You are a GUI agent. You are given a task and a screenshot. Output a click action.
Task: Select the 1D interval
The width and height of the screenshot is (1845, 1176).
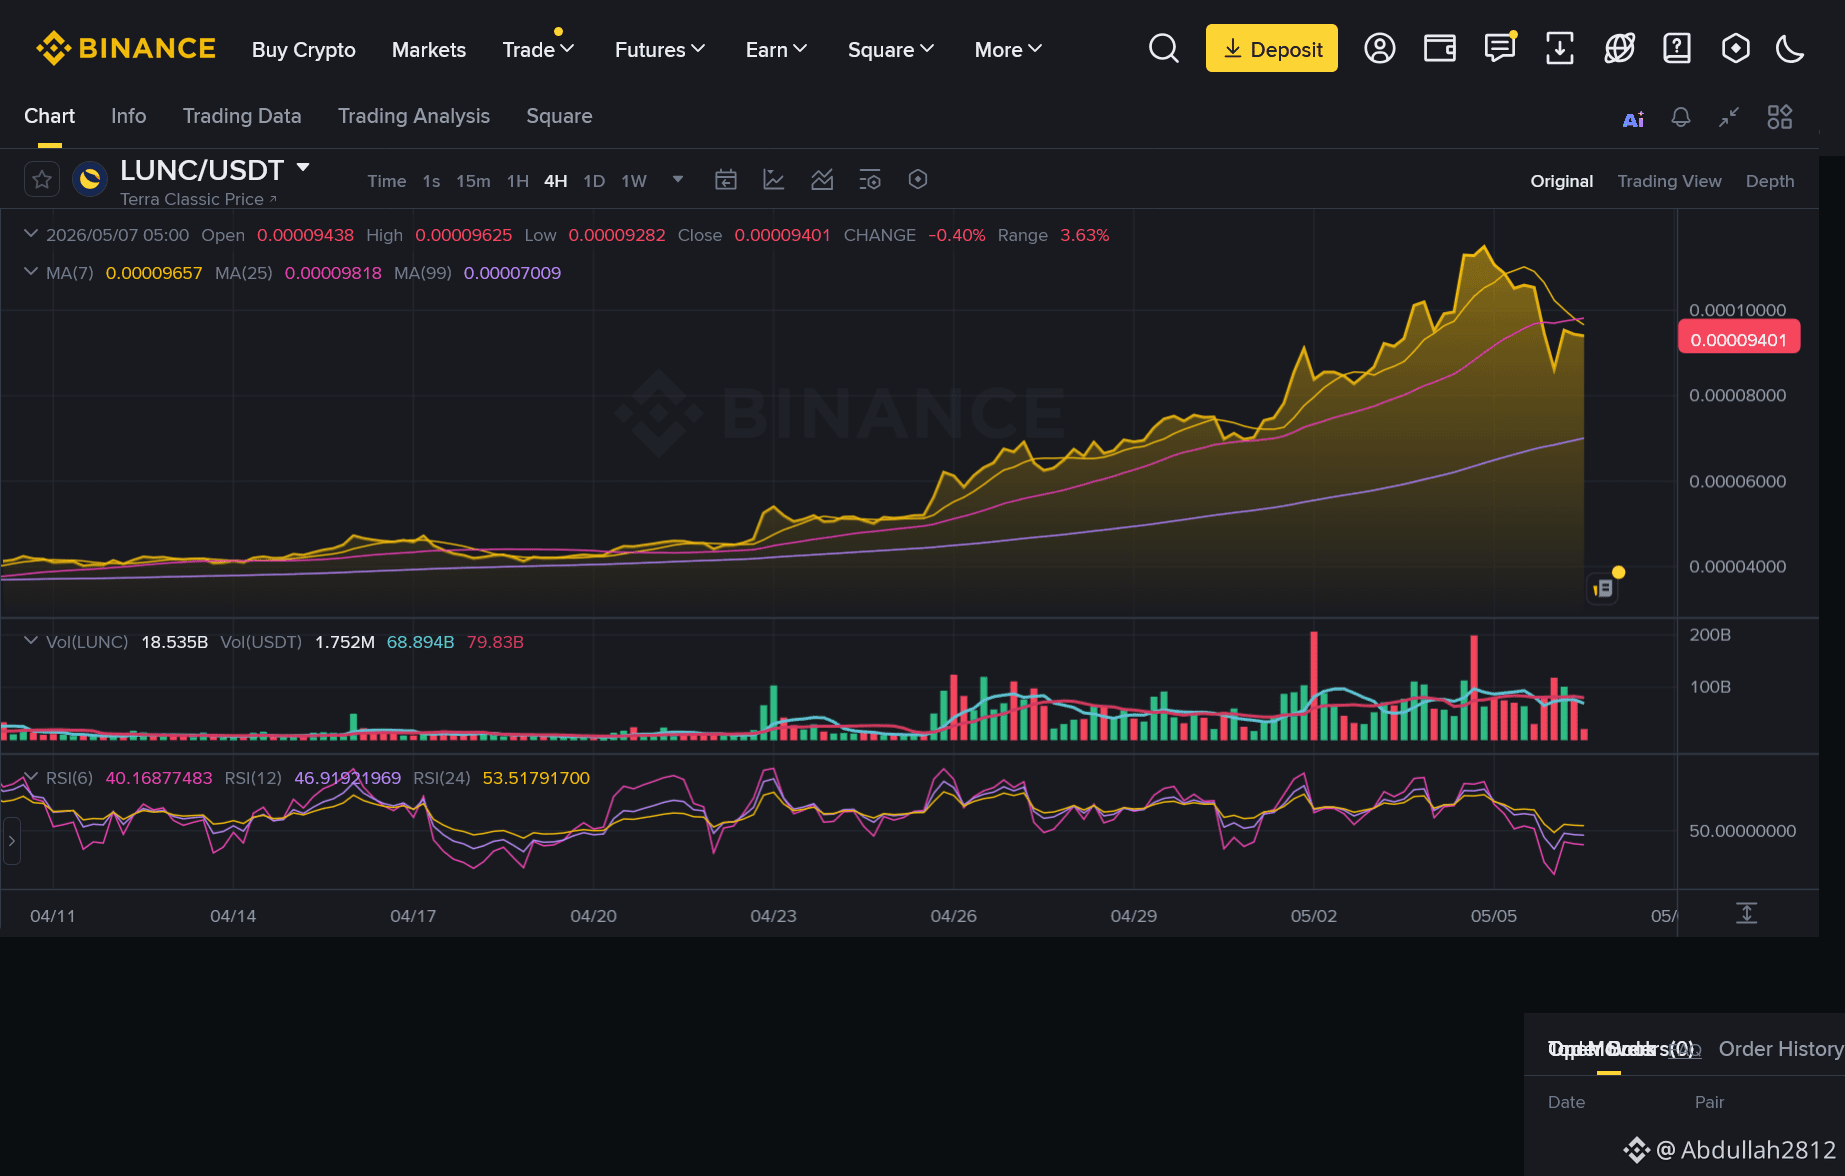coord(594,181)
